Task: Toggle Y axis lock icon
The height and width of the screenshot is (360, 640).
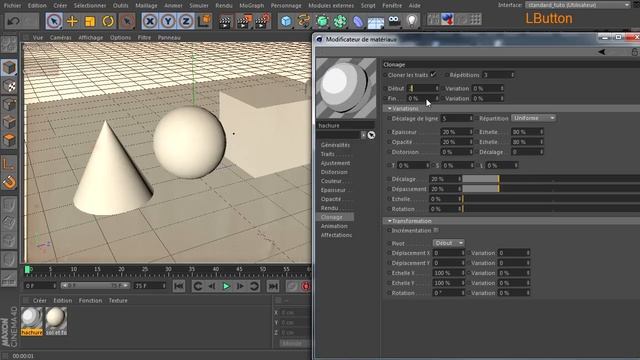Action: point(168,21)
